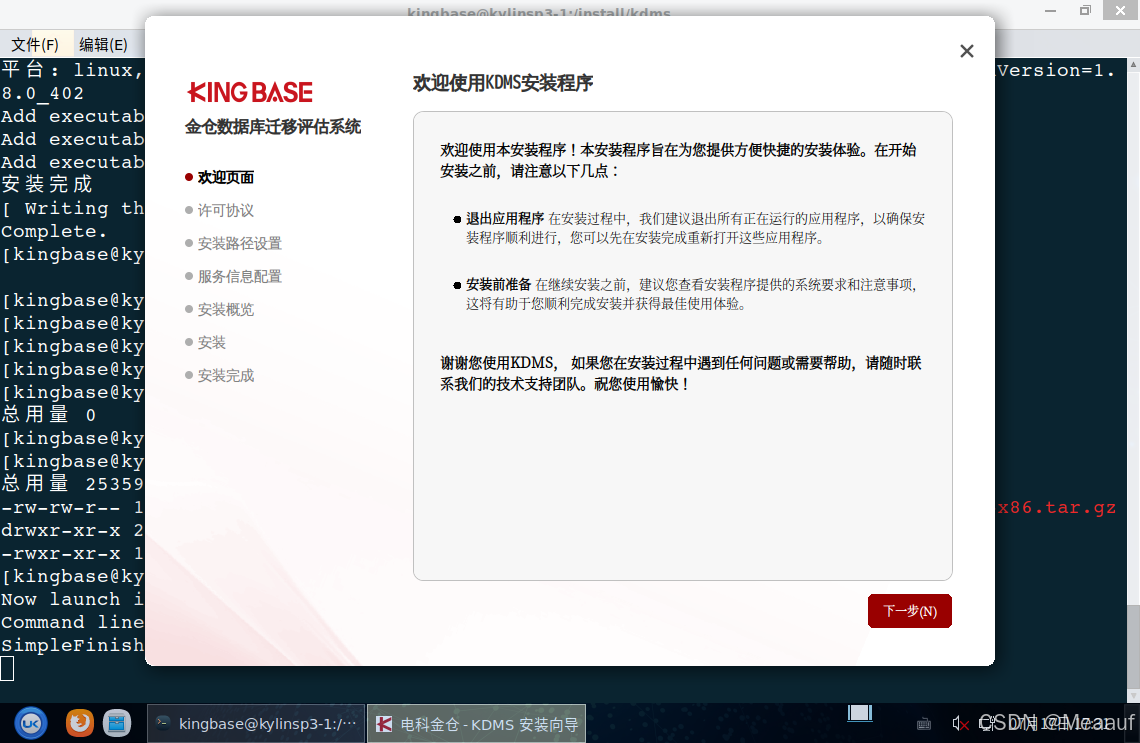Viewport: 1140px width, 743px height.
Task: Click the 退出应用程序 bullet text
Action: [505, 218]
